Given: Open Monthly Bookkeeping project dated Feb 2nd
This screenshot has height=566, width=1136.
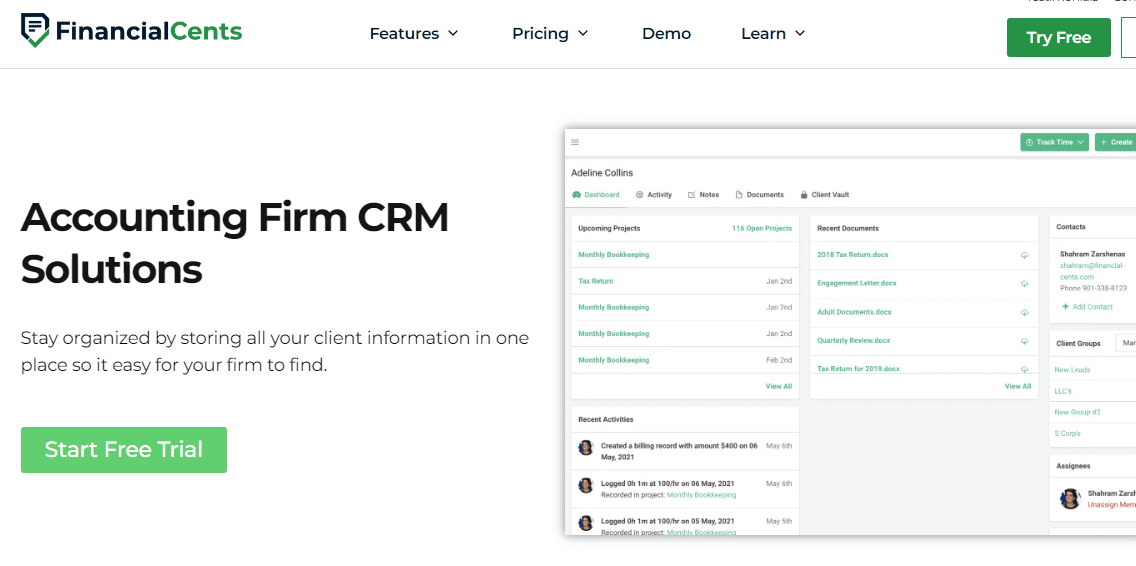Looking at the screenshot, I should pos(614,360).
